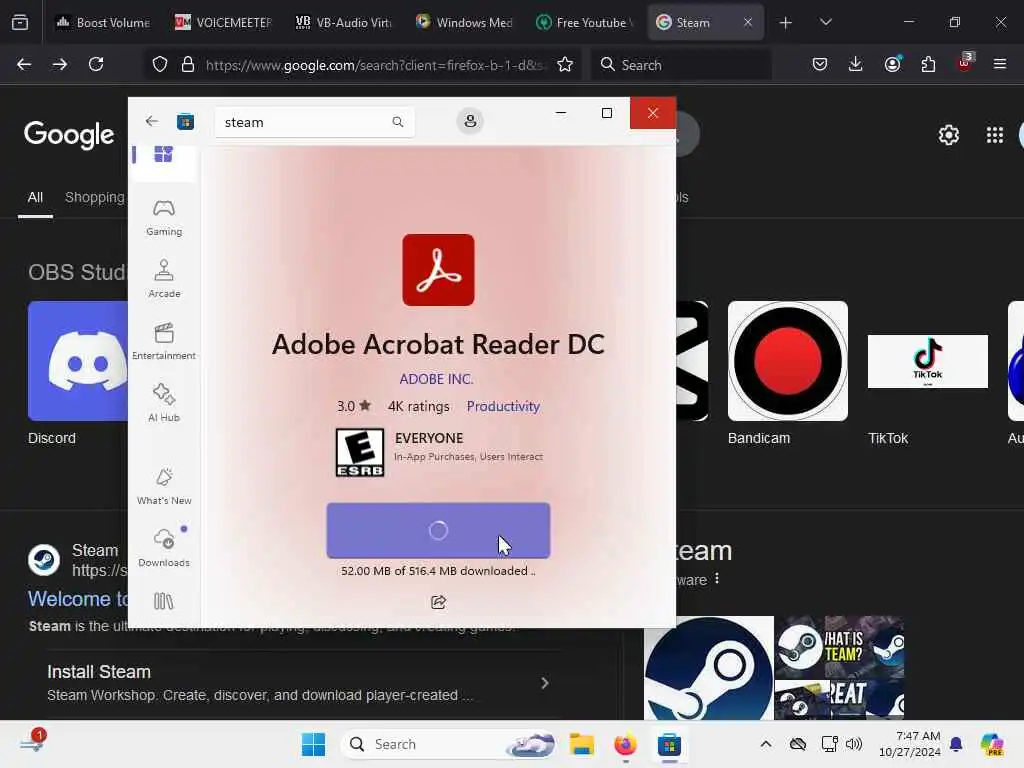1024x768 pixels.
Task: Click Firefox tracking protection shield icon
Action: pyautogui.click(x=160, y=64)
